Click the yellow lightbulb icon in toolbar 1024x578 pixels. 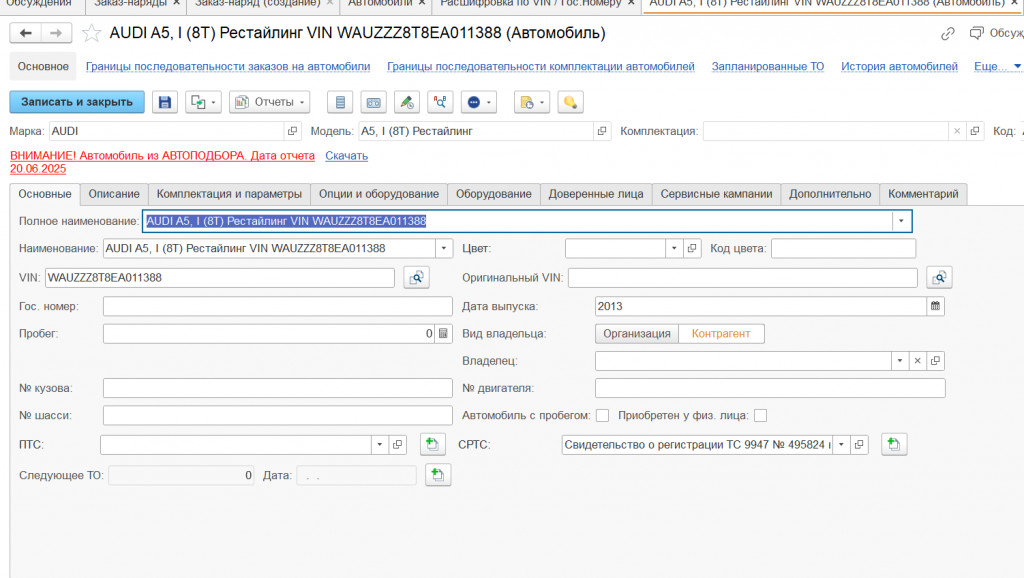(x=569, y=102)
